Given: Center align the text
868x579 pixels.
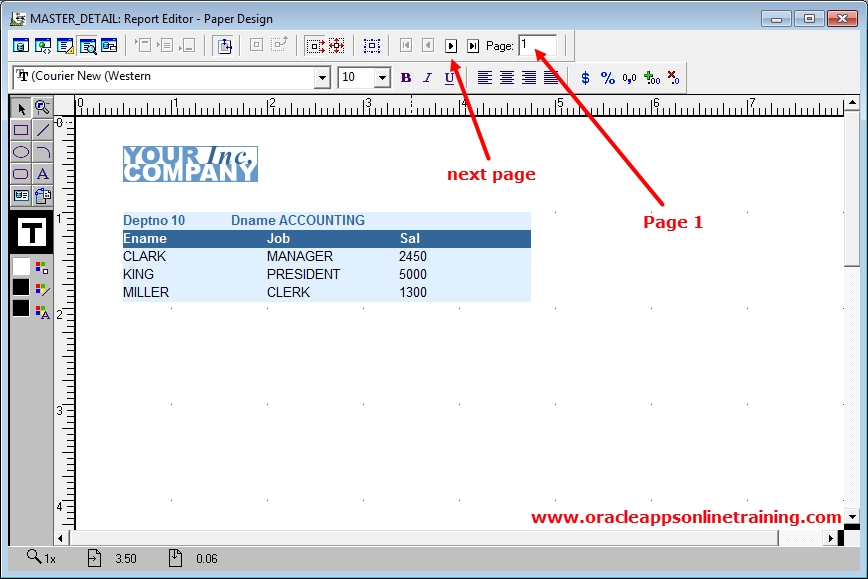Looking at the screenshot, I should (x=507, y=77).
